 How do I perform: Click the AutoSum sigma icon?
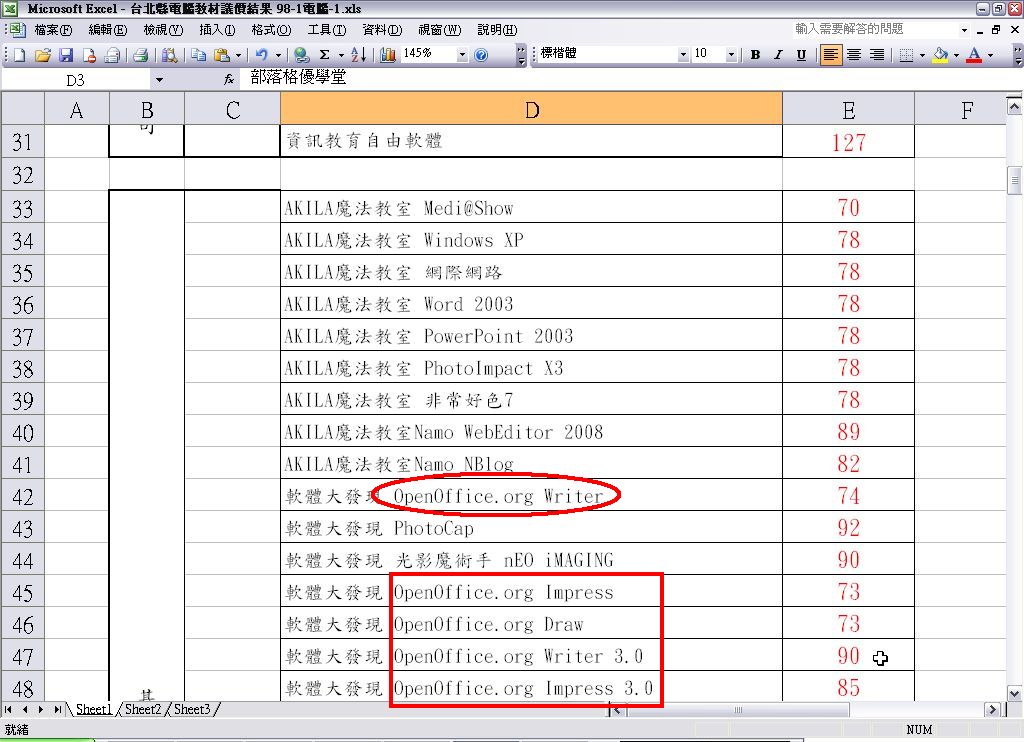pyautogui.click(x=325, y=56)
